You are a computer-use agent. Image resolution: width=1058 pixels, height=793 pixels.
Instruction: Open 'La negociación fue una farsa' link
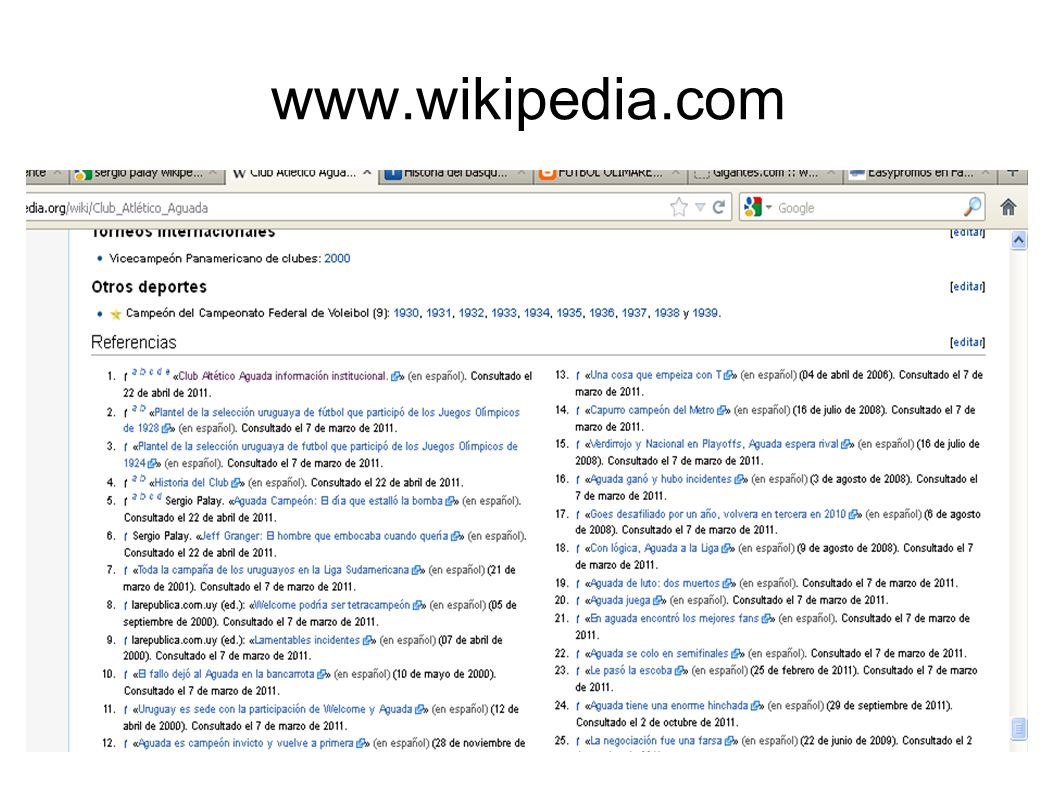656,741
